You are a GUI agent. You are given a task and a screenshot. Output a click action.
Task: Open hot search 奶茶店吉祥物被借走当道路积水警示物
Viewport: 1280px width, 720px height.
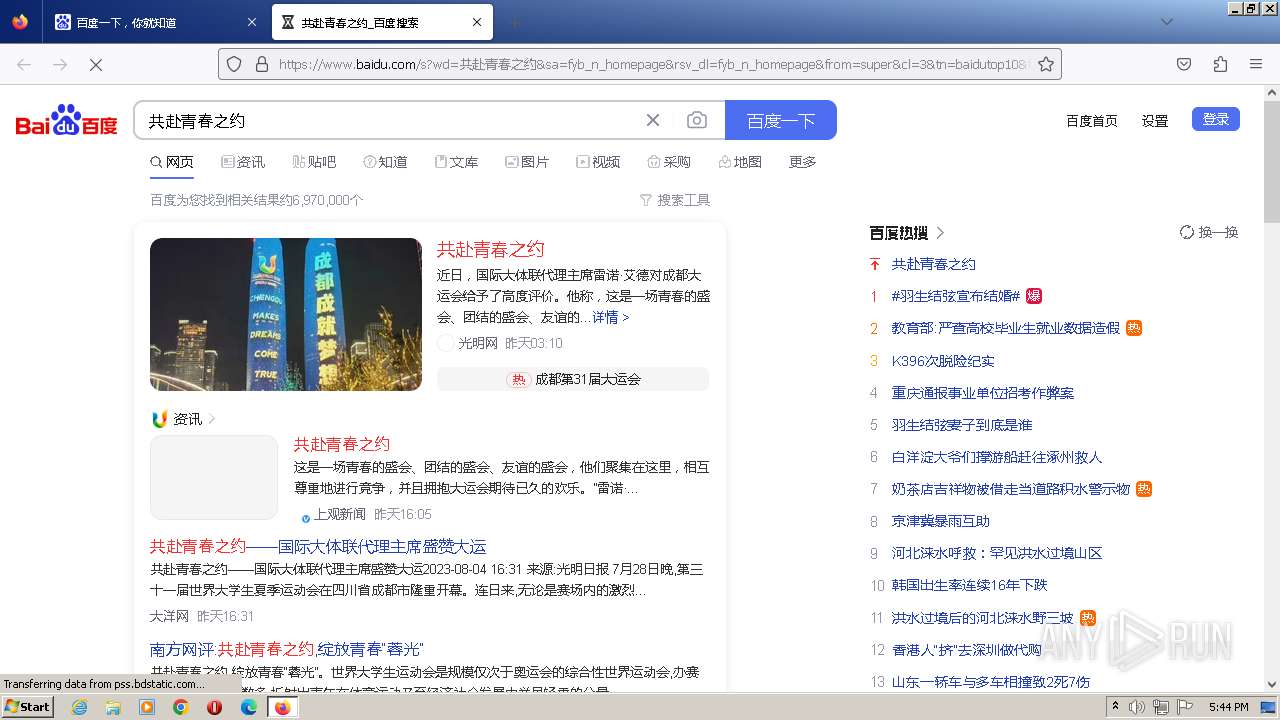(x=1011, y=489)
